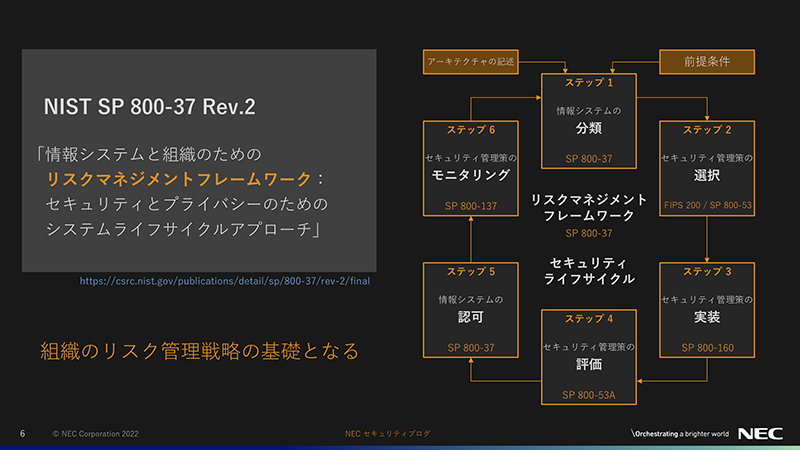
Task: Click the csrc.nist.gov publication URL
Action: pos(224,282)
